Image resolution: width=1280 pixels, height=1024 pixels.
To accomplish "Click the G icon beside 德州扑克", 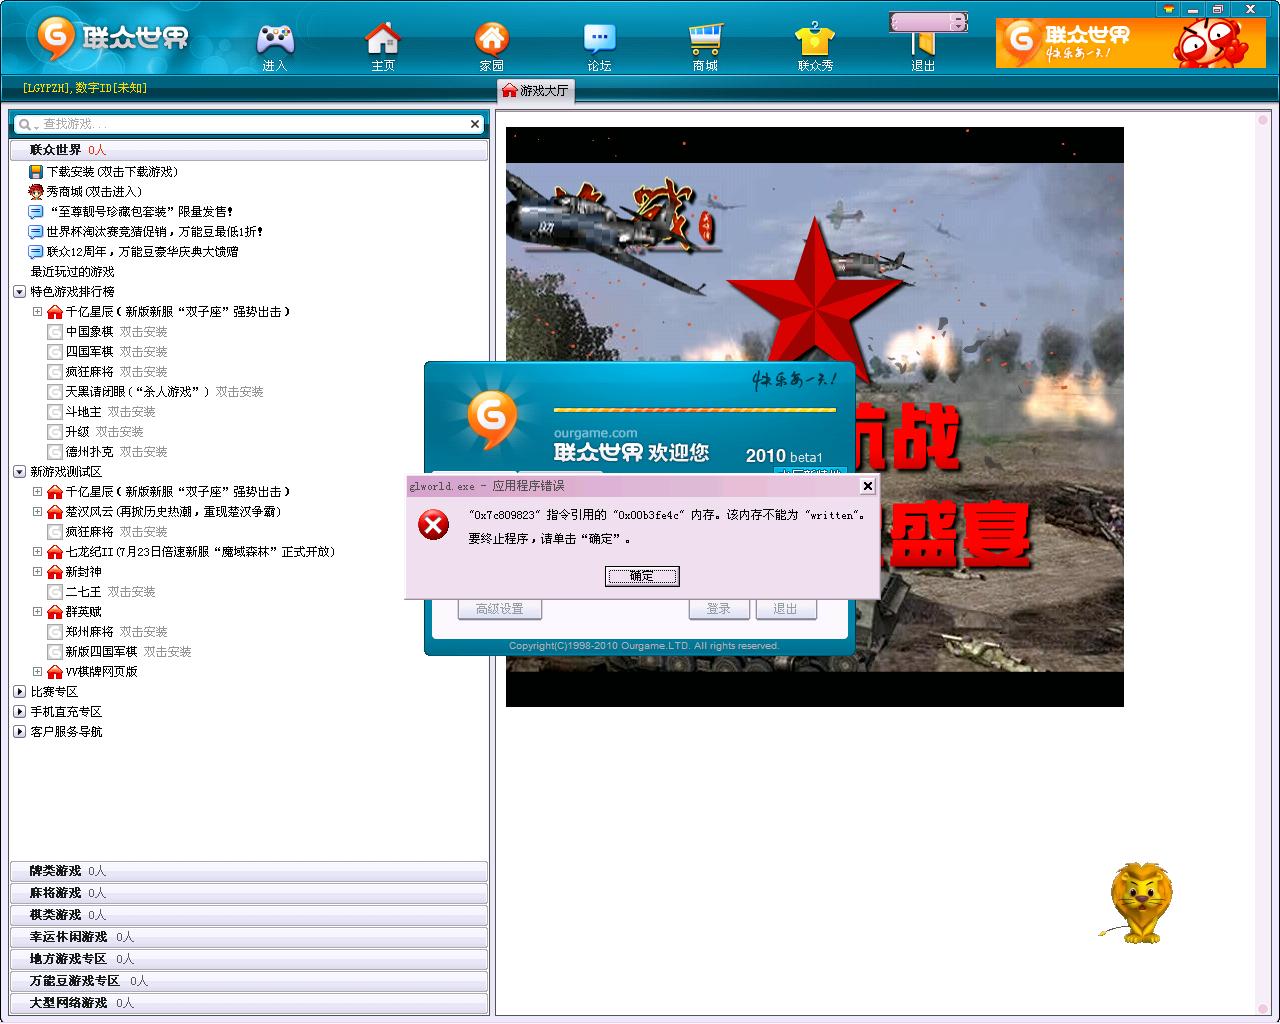I will point(55,452).
